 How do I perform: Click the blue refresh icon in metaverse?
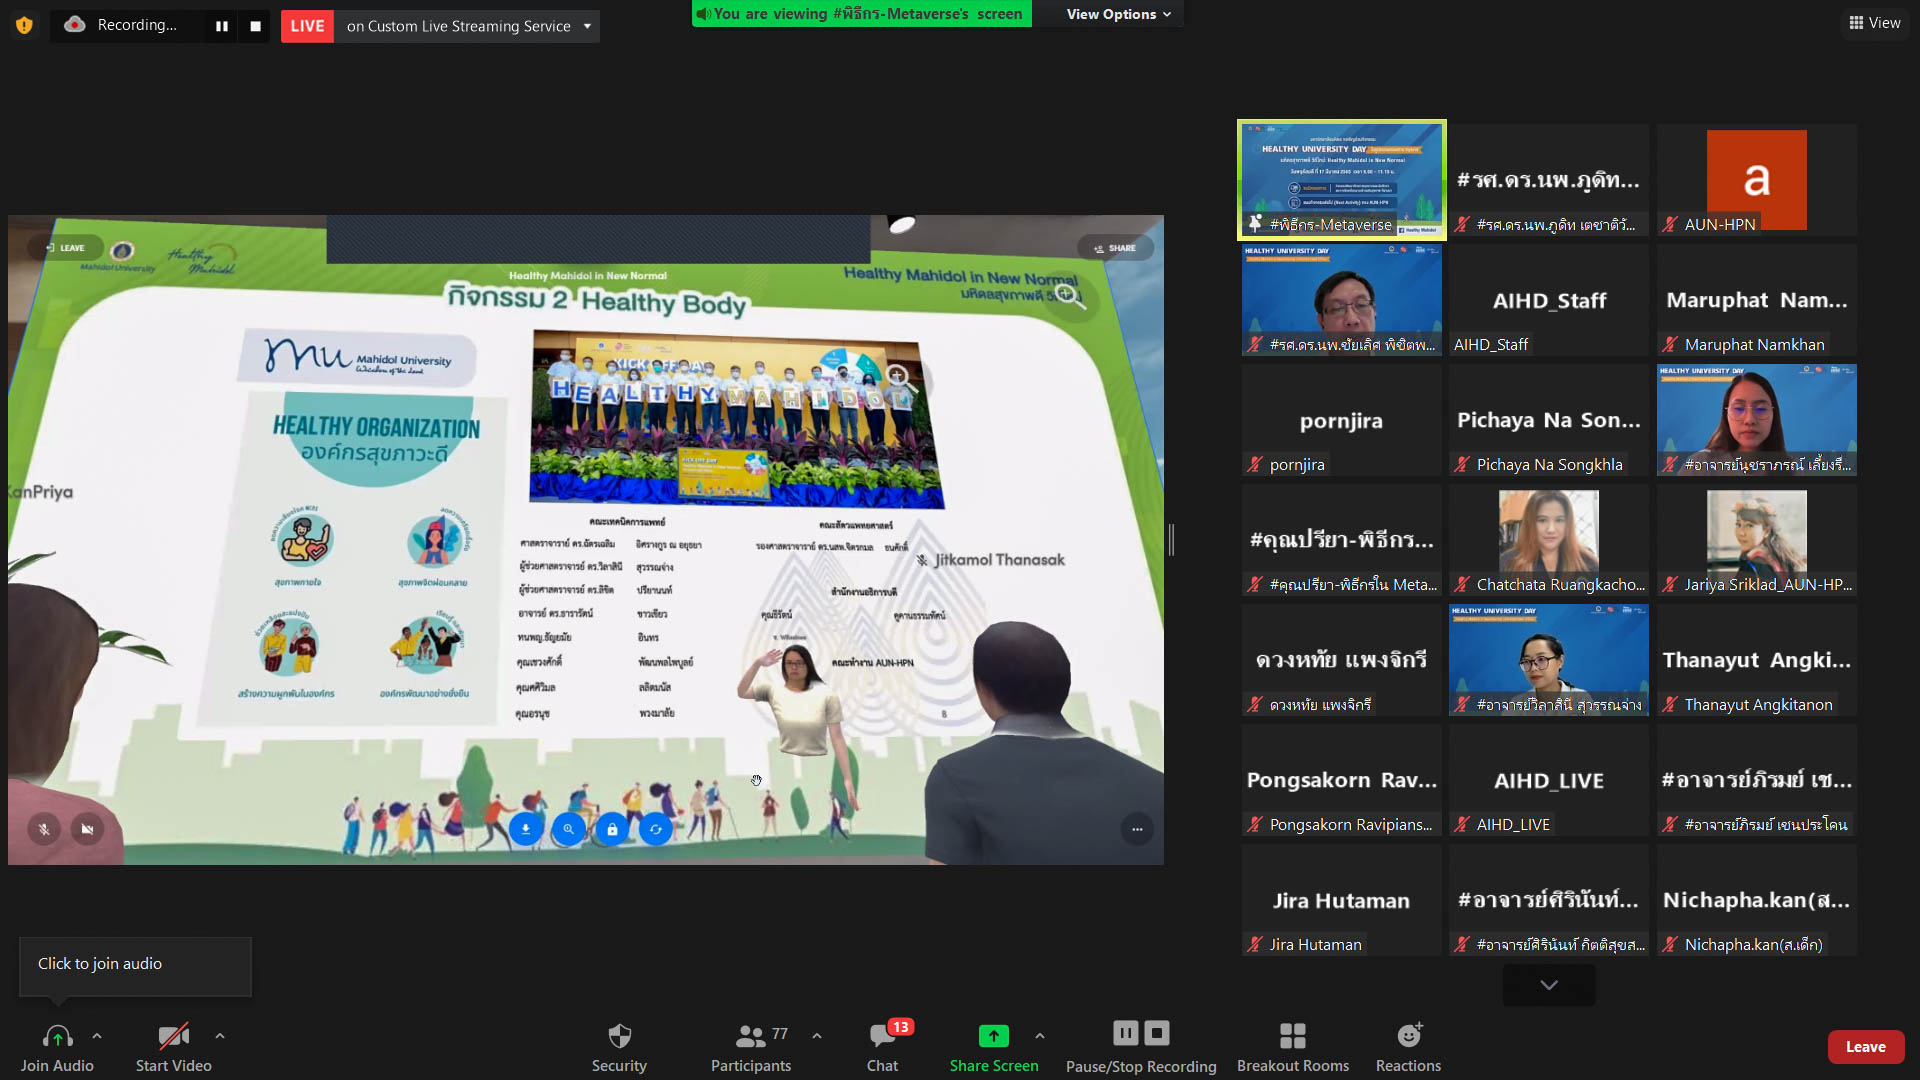(x=656, y=829)
